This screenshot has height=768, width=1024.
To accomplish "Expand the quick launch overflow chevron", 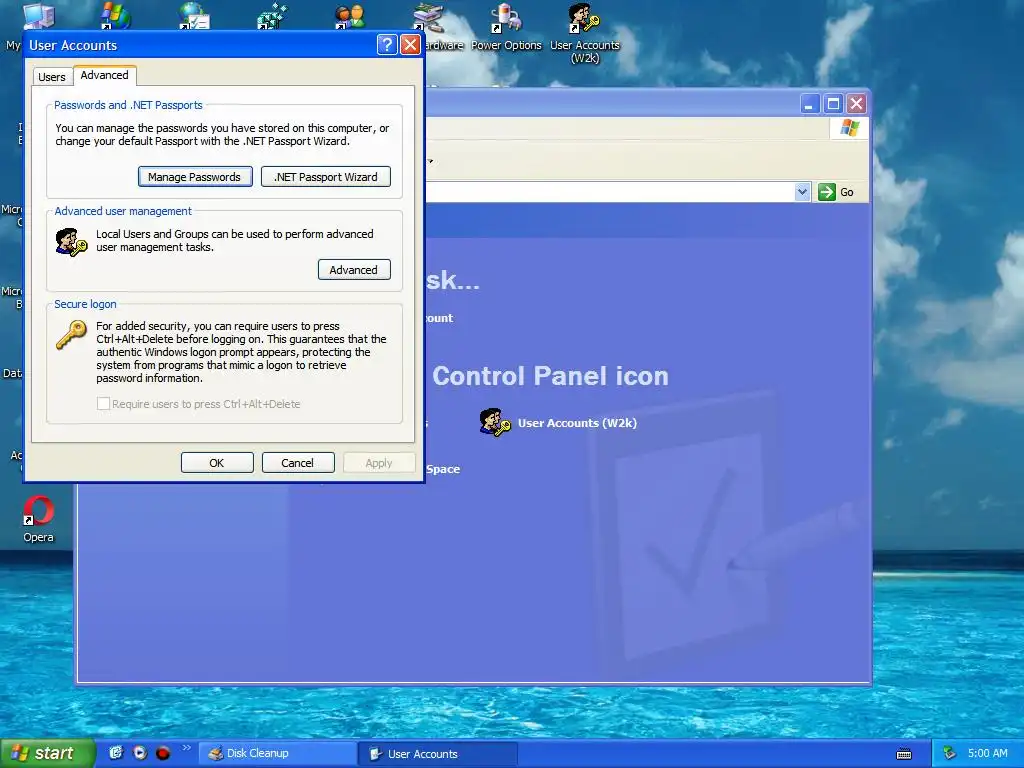I will tap(187, 748).
